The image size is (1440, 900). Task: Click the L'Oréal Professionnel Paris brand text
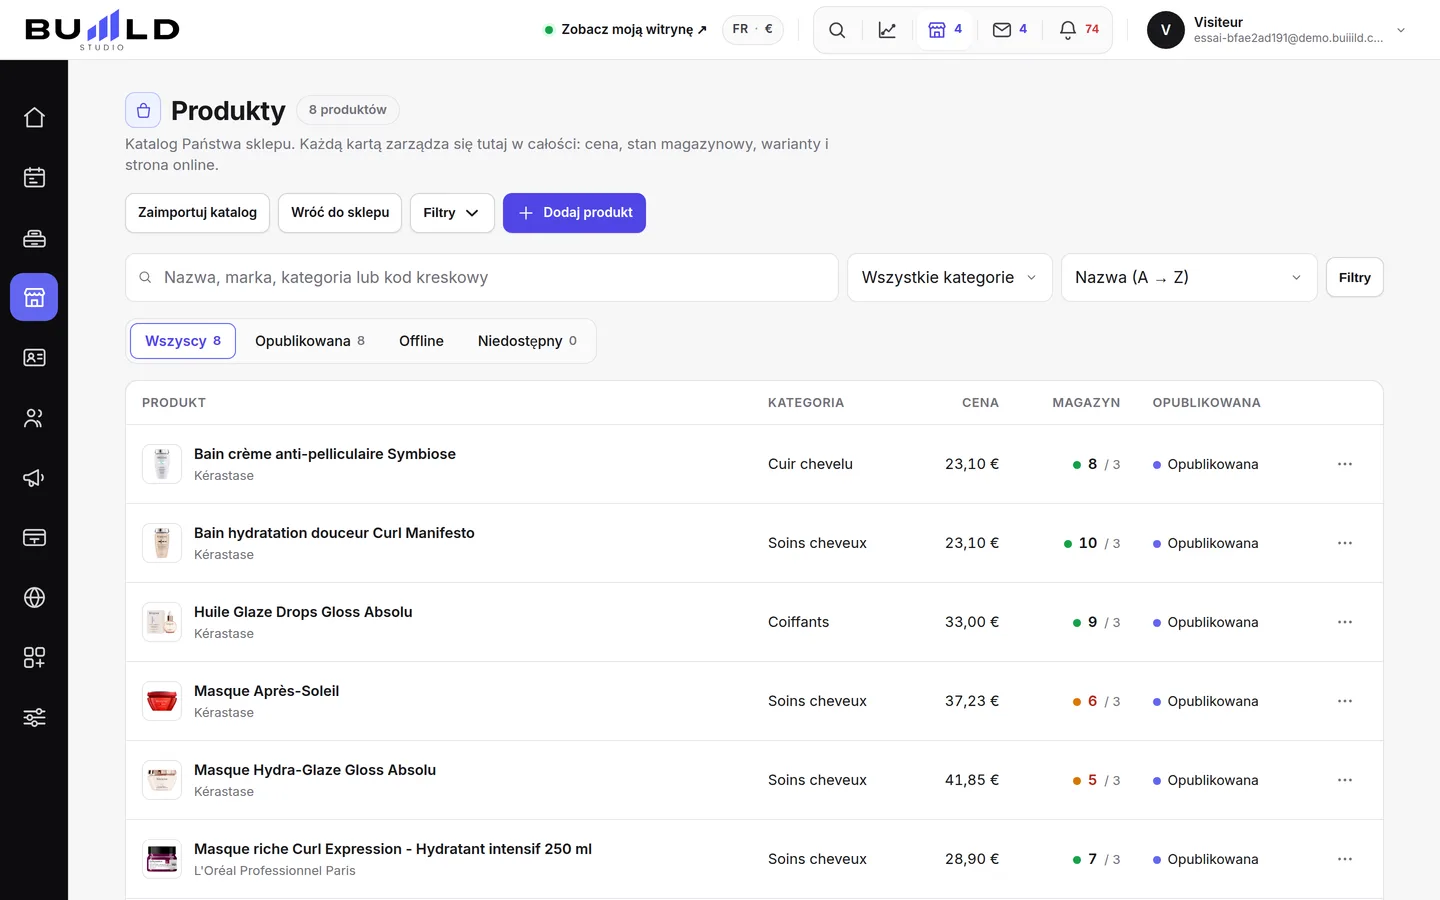275,871
